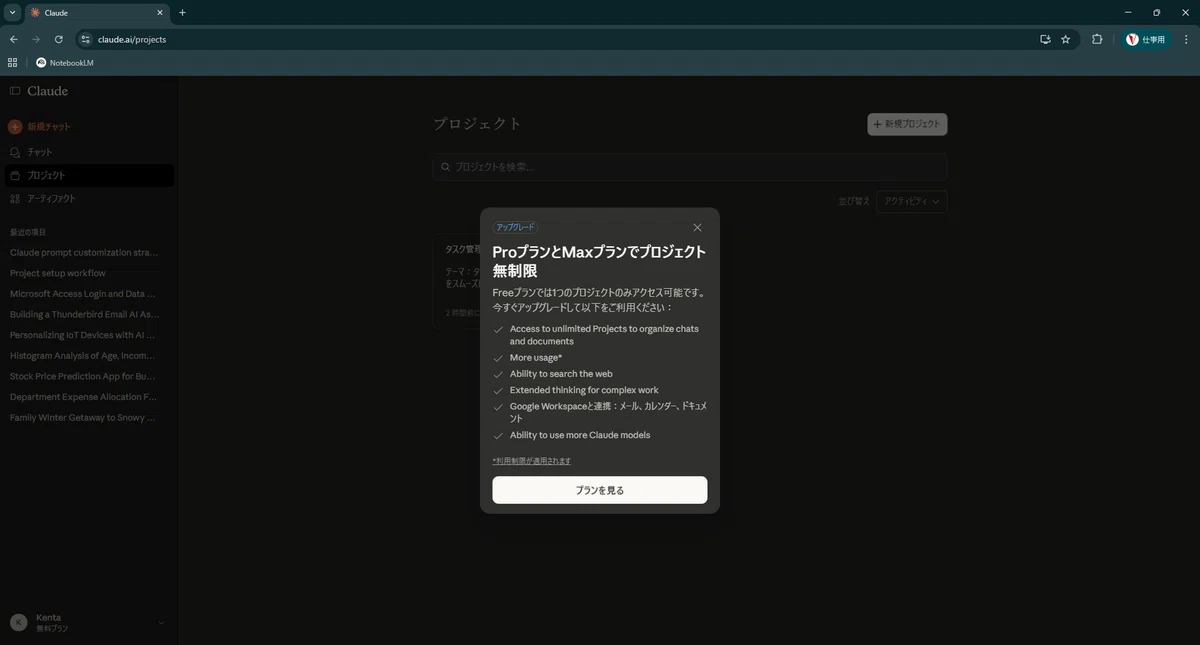Screen dimensions: 1200x645
Task: Expand the Kenta account menu chevron
Action: (x=161, y=623)
